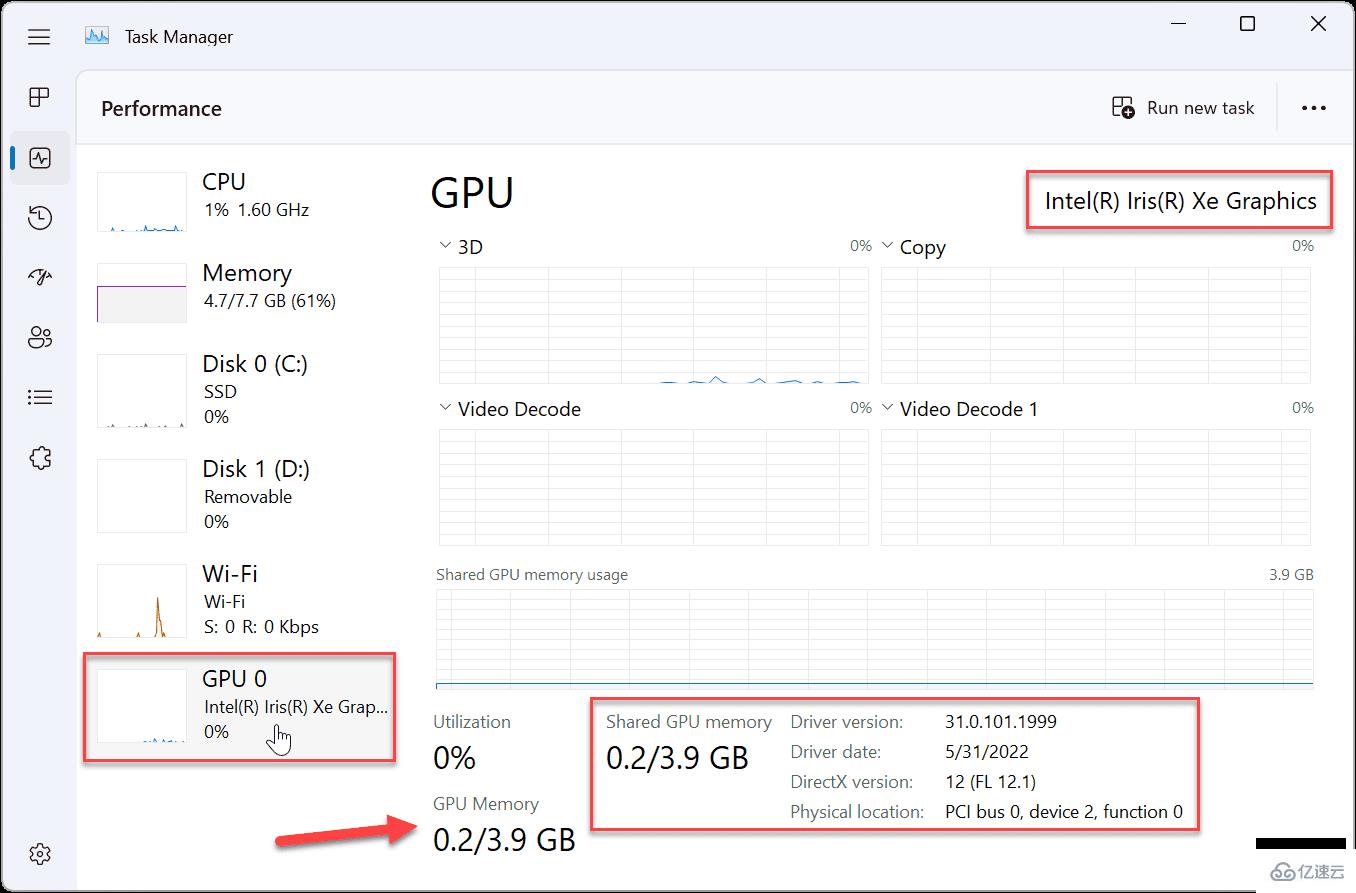The image size is (1356, 893).
Task: Click the Video Decode engine graph
Action: pos(653,487)
